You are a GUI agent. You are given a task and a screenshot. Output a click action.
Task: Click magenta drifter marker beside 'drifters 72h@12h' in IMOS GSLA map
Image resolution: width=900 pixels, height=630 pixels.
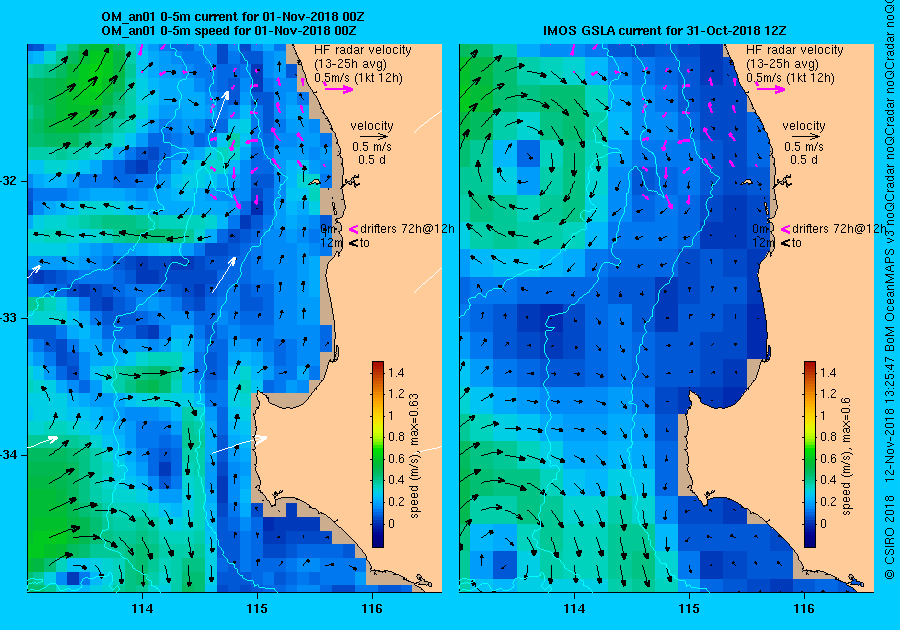tap(785, 229)
